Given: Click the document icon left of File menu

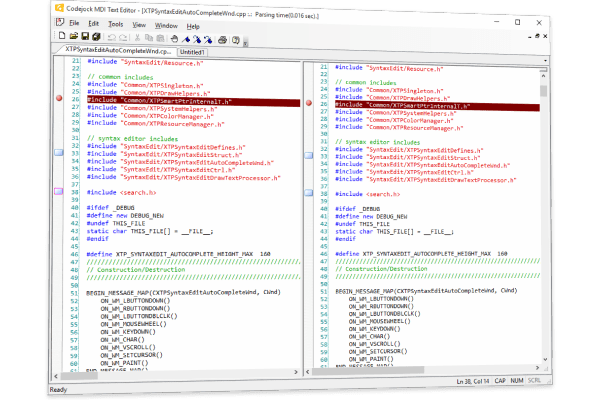Looking at the screenshot, I should click(x=60, y=22).
